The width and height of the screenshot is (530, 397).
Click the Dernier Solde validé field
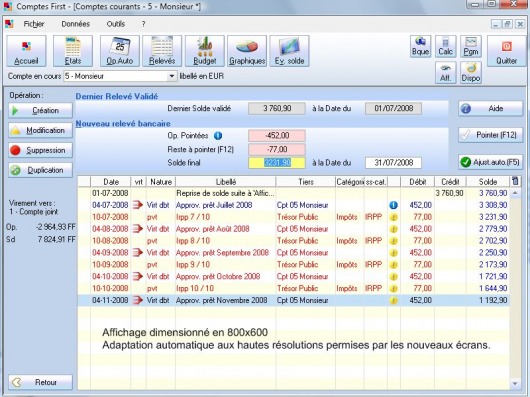(277, 108)
